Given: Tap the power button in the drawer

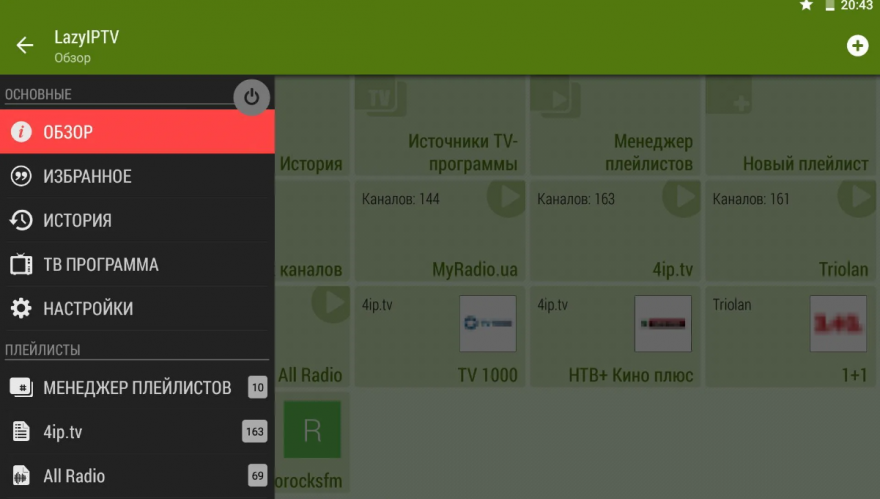Looking at the screenshot, I should (x=251, y=97).
